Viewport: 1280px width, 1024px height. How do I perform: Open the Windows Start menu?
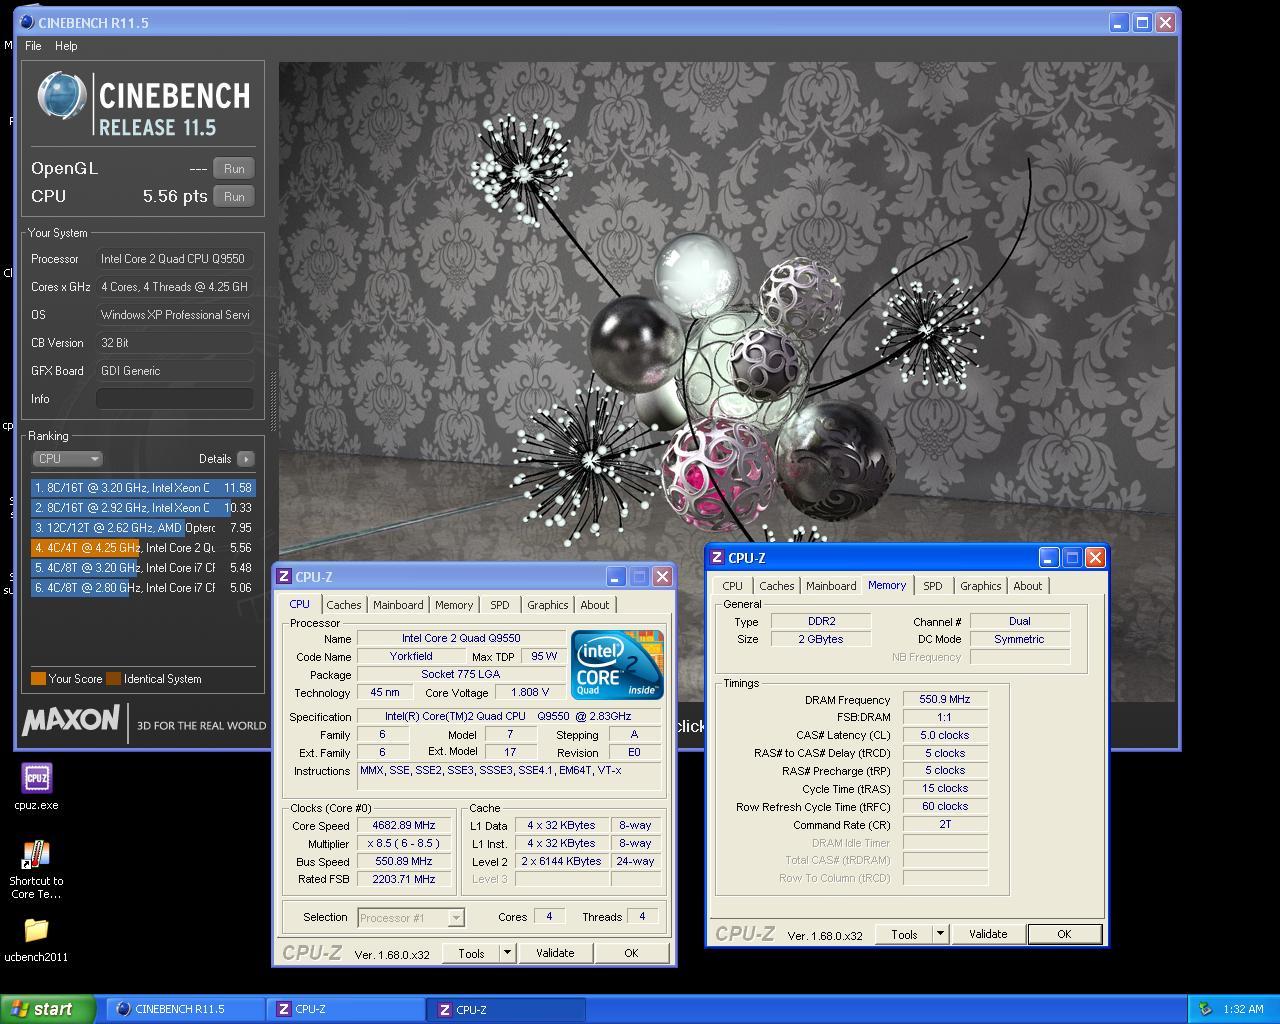pos(48,1009)
